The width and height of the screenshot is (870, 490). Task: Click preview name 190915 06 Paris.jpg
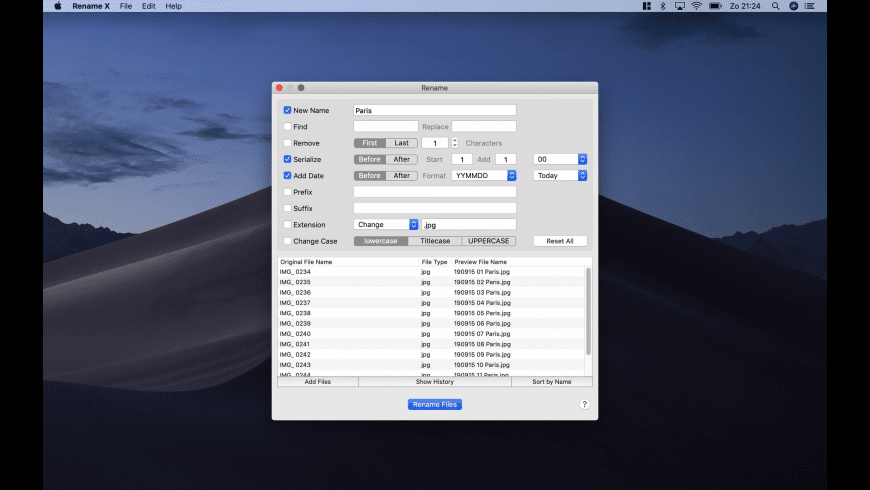(x=482, y=324)
